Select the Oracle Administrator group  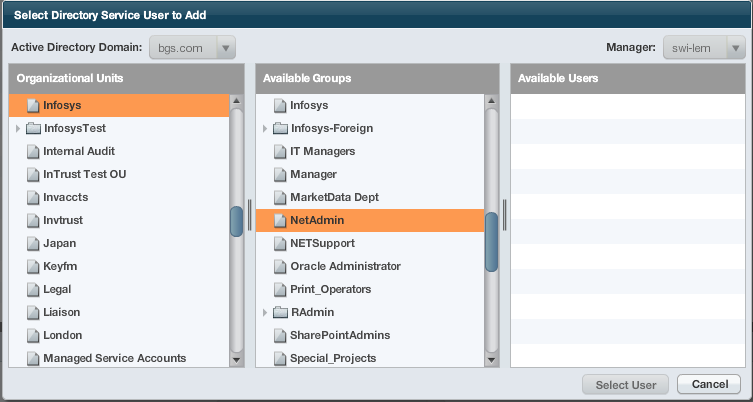[x=370, y=267]
